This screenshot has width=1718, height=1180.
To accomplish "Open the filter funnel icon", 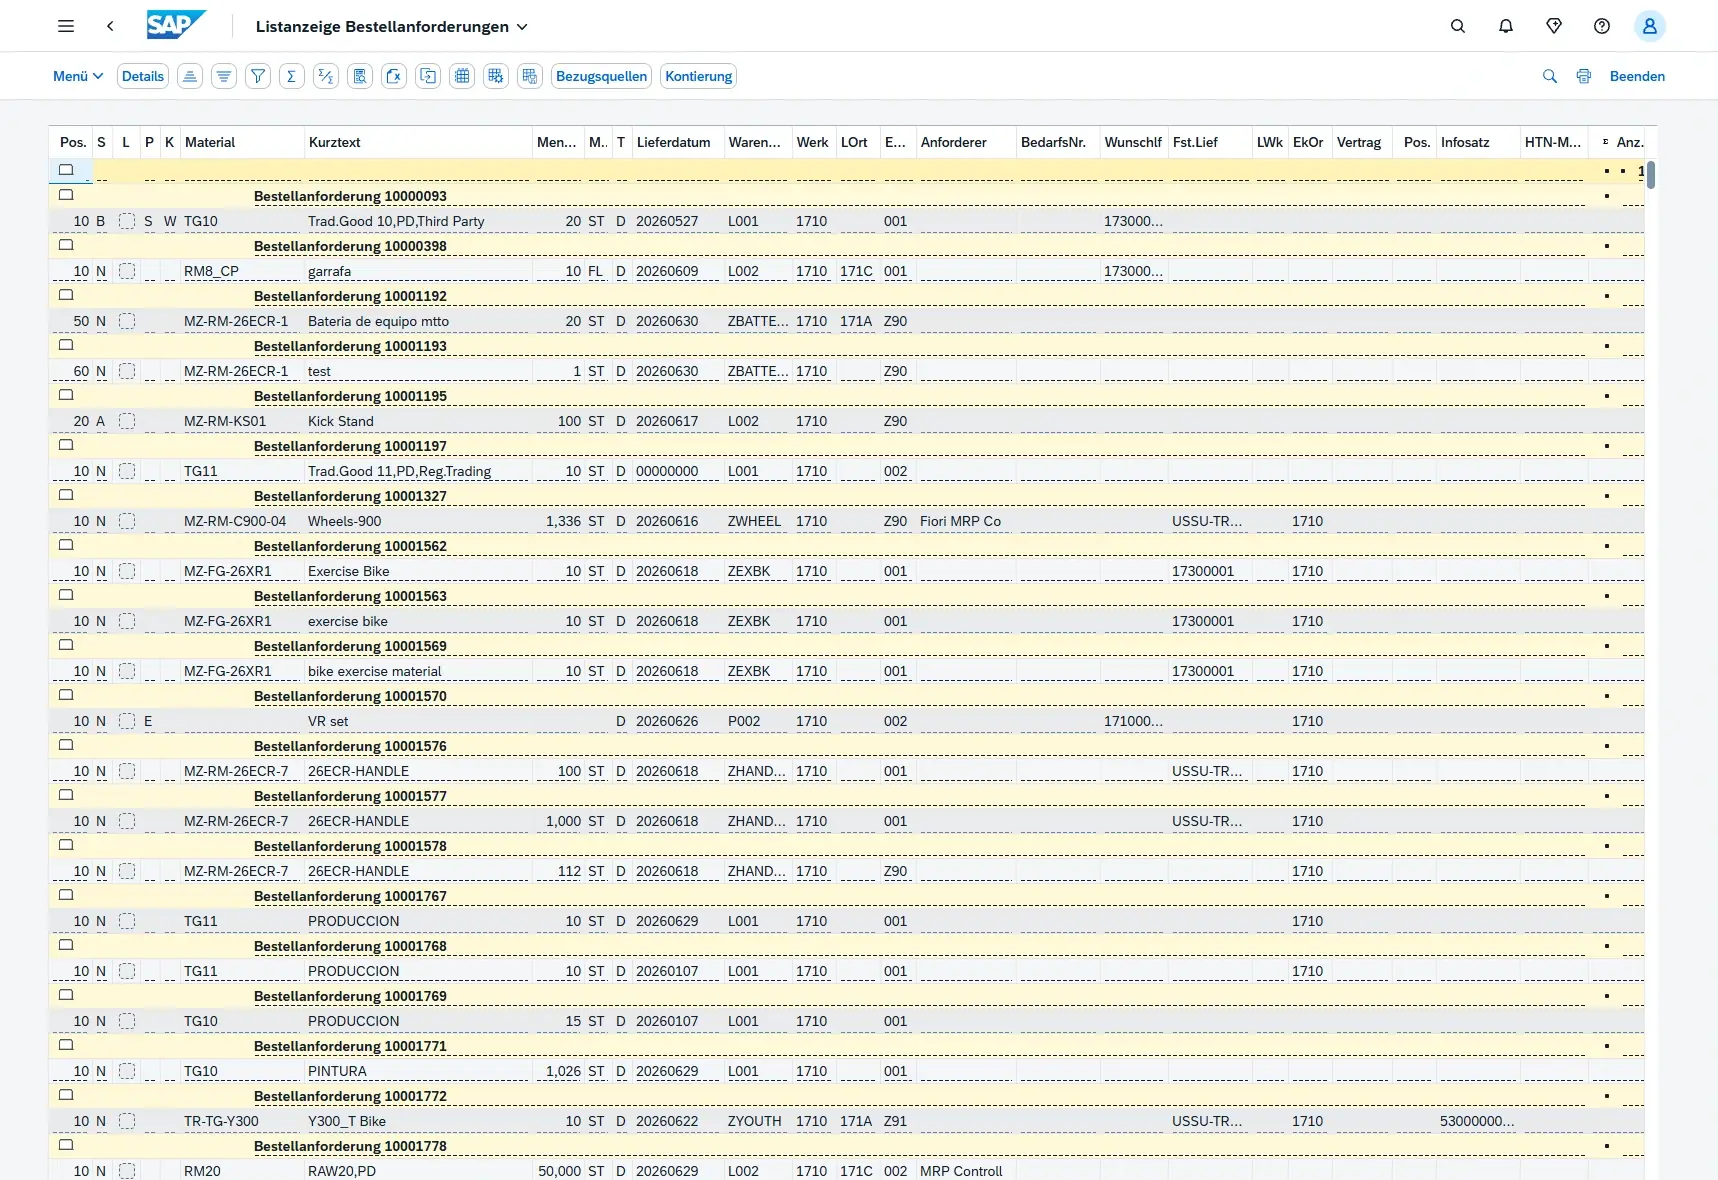I will pyautogui.click(x=258, y=76).
